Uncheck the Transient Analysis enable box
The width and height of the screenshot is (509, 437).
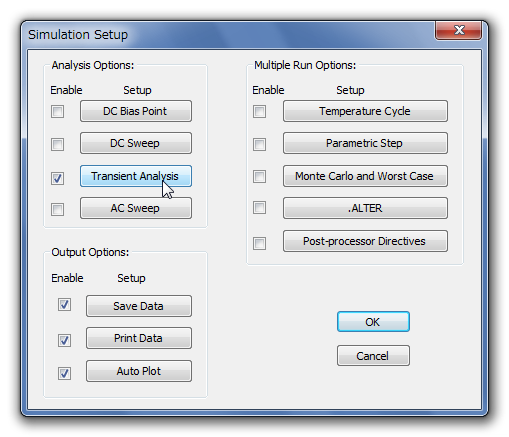tap(57, 178)
